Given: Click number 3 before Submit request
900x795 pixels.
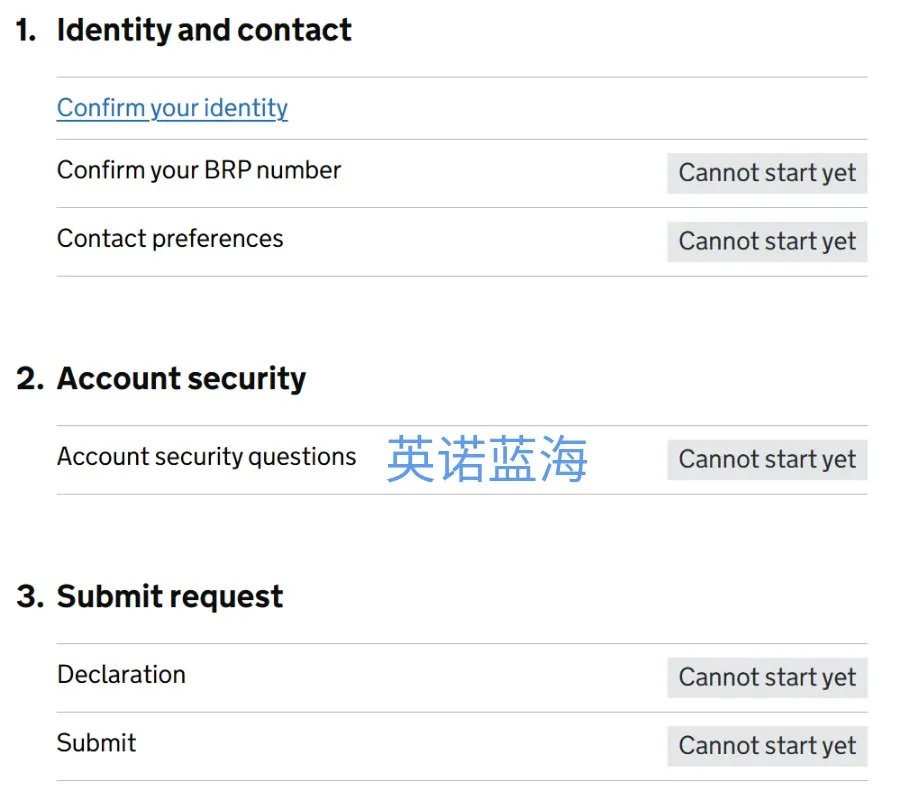Looking at the screenshot, I should click(29, 597).
